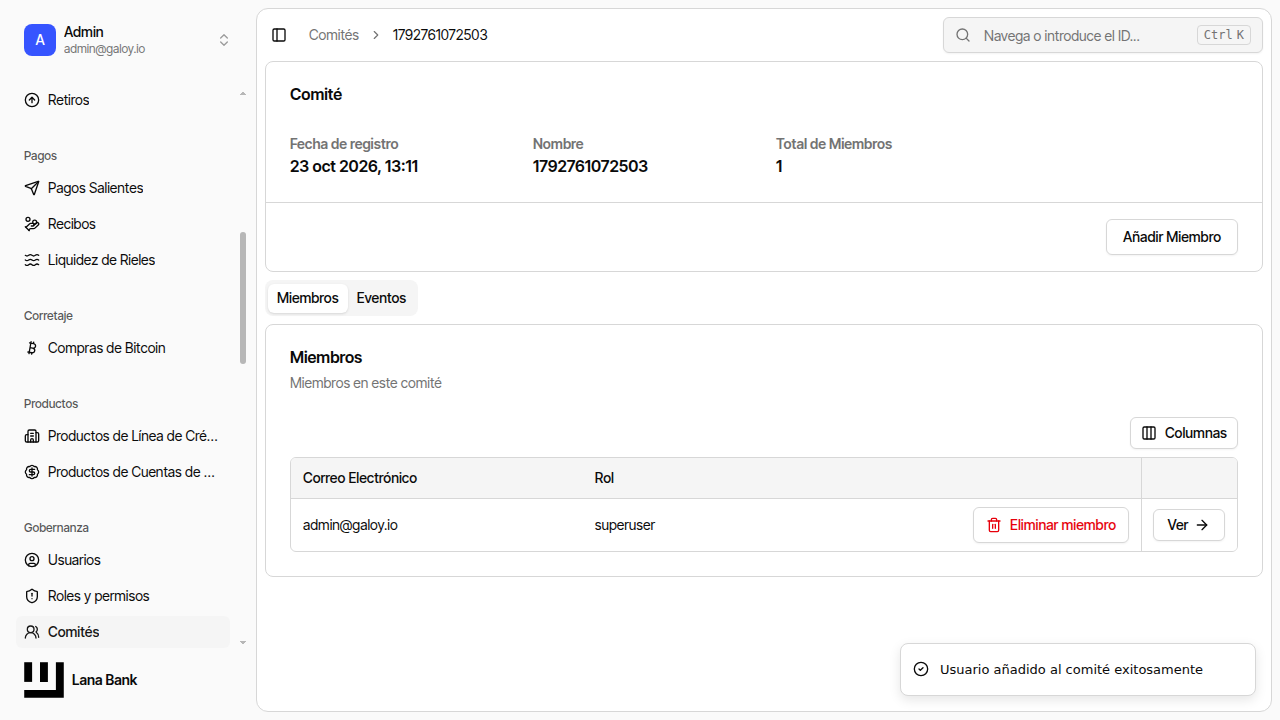Screen dimensions: 1280x720
Task: Click Eliminar miembro for admin@galoy.io
Action: click(1051, 525)
